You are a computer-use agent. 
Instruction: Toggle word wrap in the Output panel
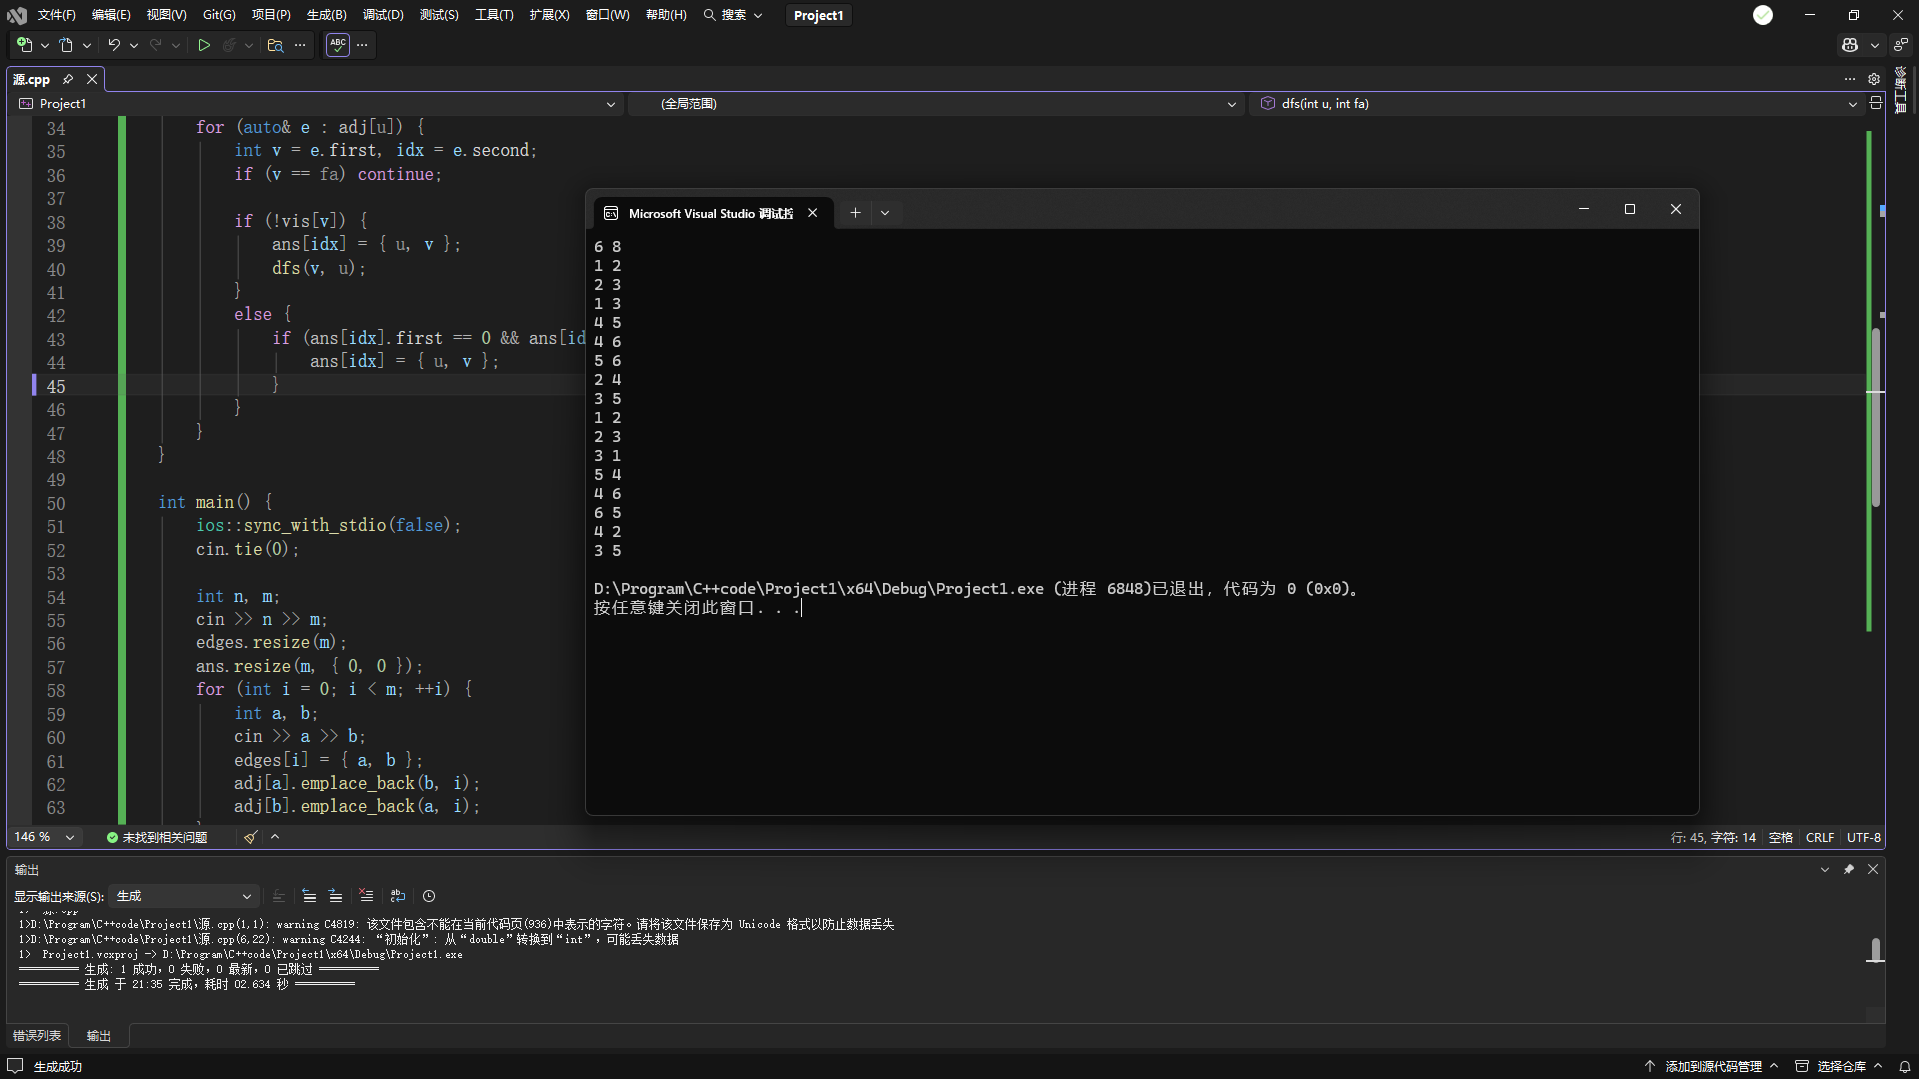[398, 896]
